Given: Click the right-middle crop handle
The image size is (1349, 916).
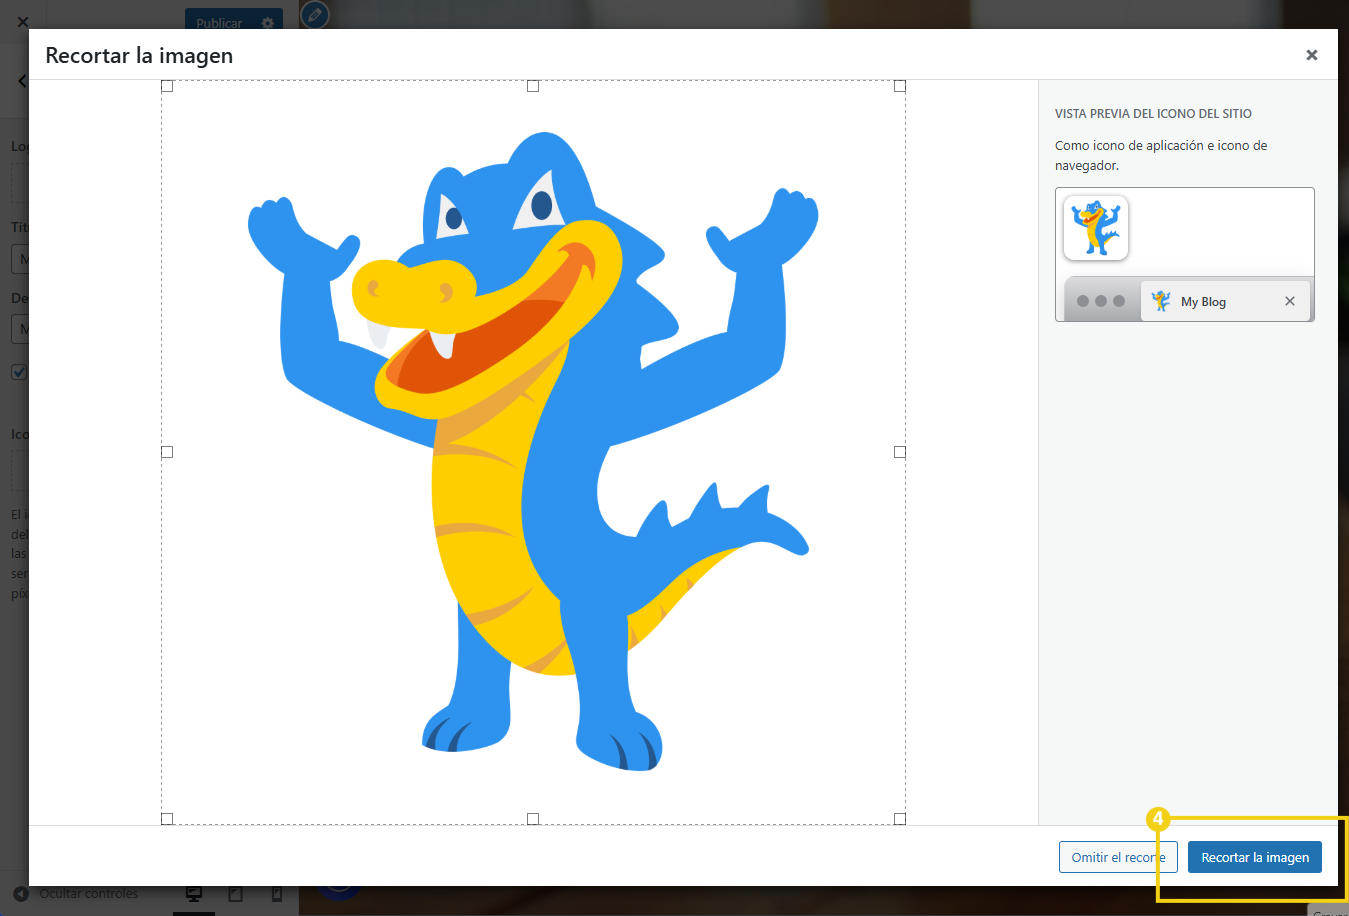Looking at the screenshot, I should 899,452.
